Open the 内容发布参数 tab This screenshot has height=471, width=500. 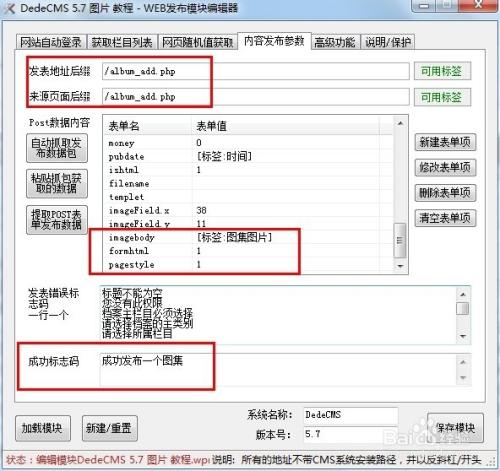pyautogui.click(x=274, y=41)
